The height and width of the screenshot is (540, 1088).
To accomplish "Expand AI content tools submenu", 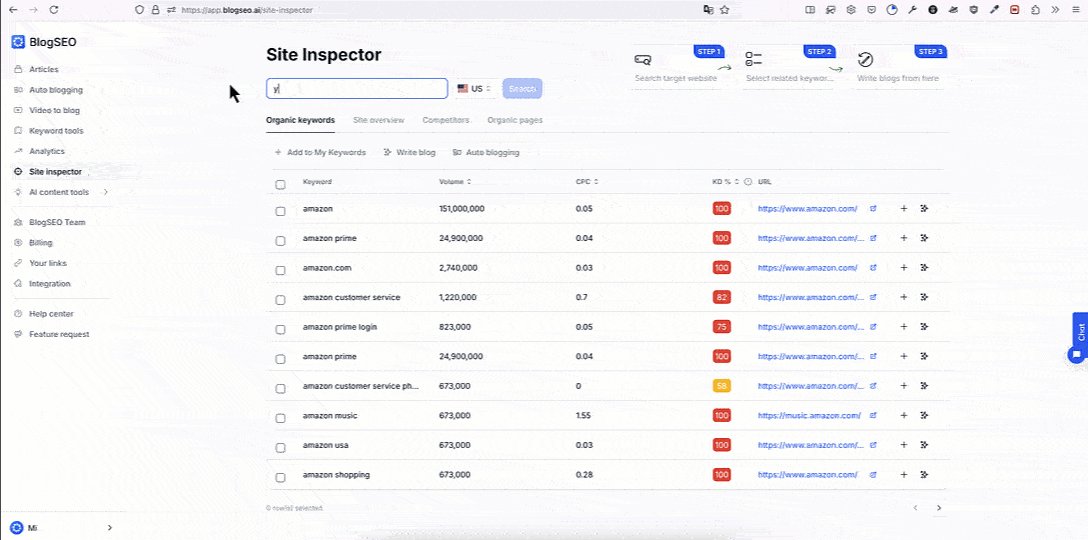I will (106, 192).
